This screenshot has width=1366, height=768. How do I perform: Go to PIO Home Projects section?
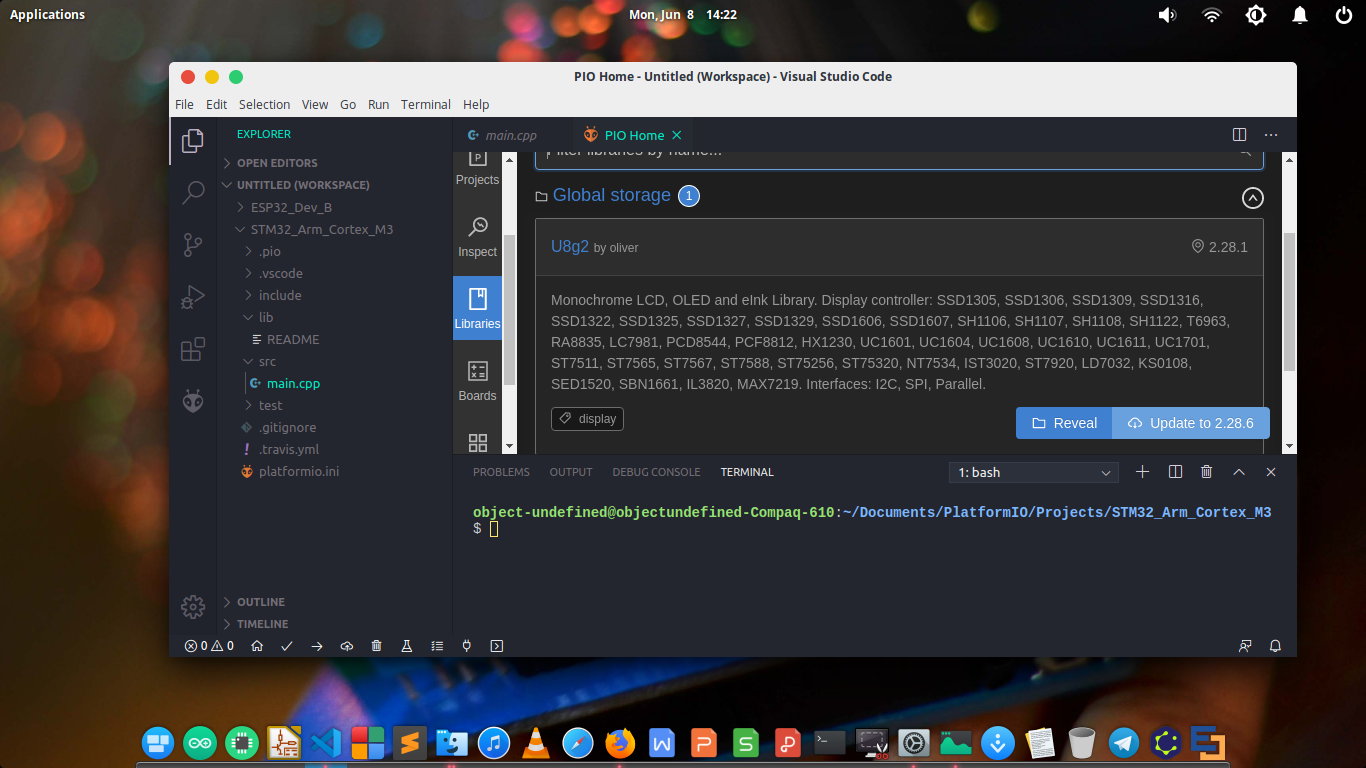click(477, 168)
